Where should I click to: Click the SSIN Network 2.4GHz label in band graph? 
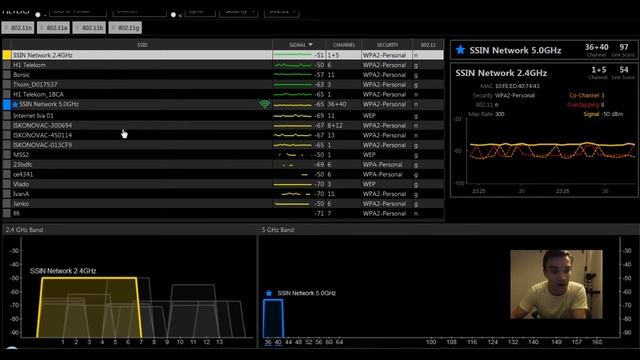click(x=63, y=271)
